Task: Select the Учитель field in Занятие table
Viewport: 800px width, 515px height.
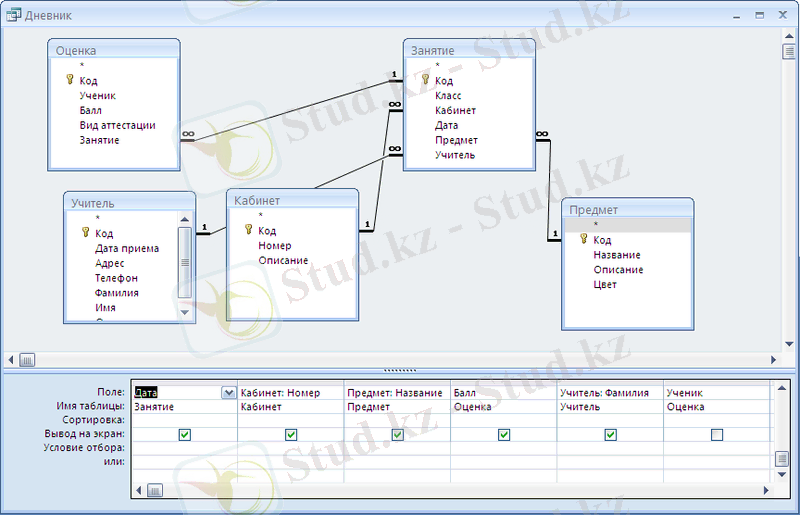Action: [x=455, y=155]
